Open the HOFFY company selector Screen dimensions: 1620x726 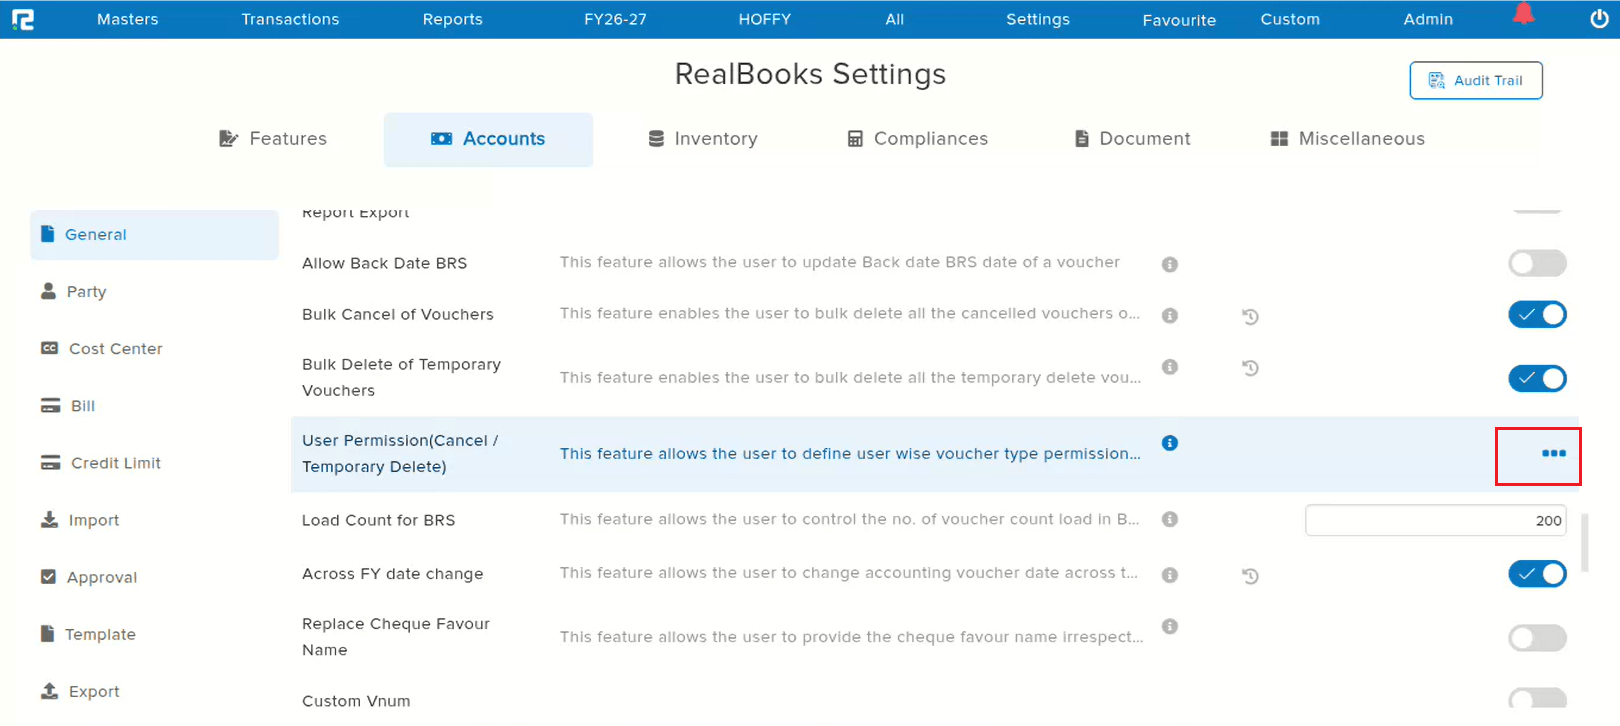coord(765,19)
